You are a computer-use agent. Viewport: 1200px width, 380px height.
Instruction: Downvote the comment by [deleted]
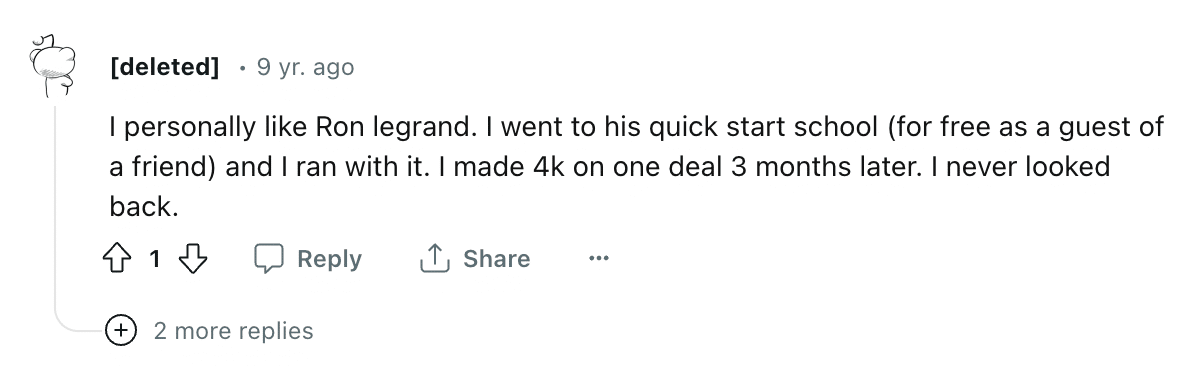(190, 259)
